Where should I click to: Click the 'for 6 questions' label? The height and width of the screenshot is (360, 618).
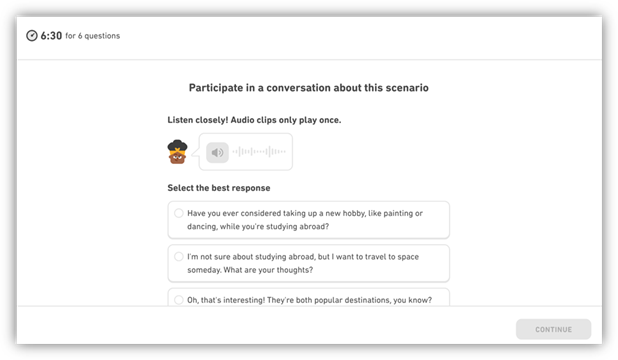[x=93, y=36]
